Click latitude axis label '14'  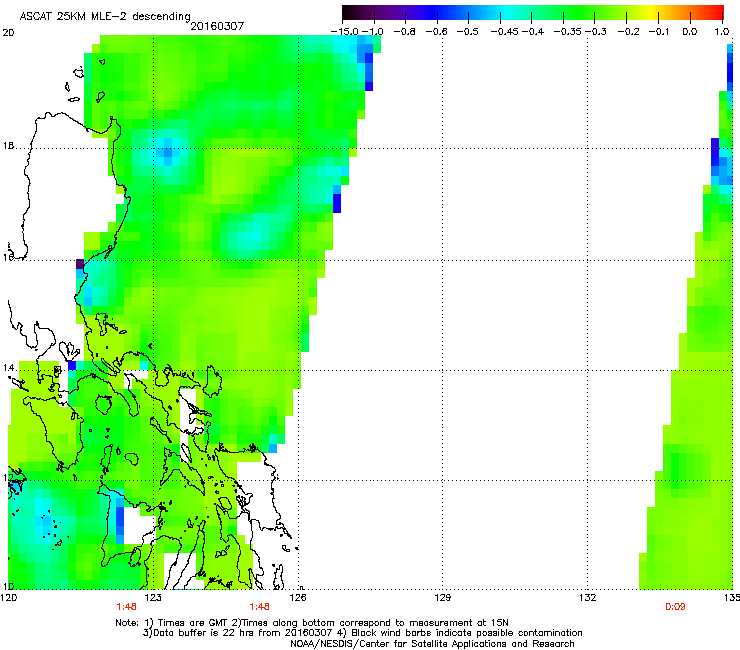point(8,367)
